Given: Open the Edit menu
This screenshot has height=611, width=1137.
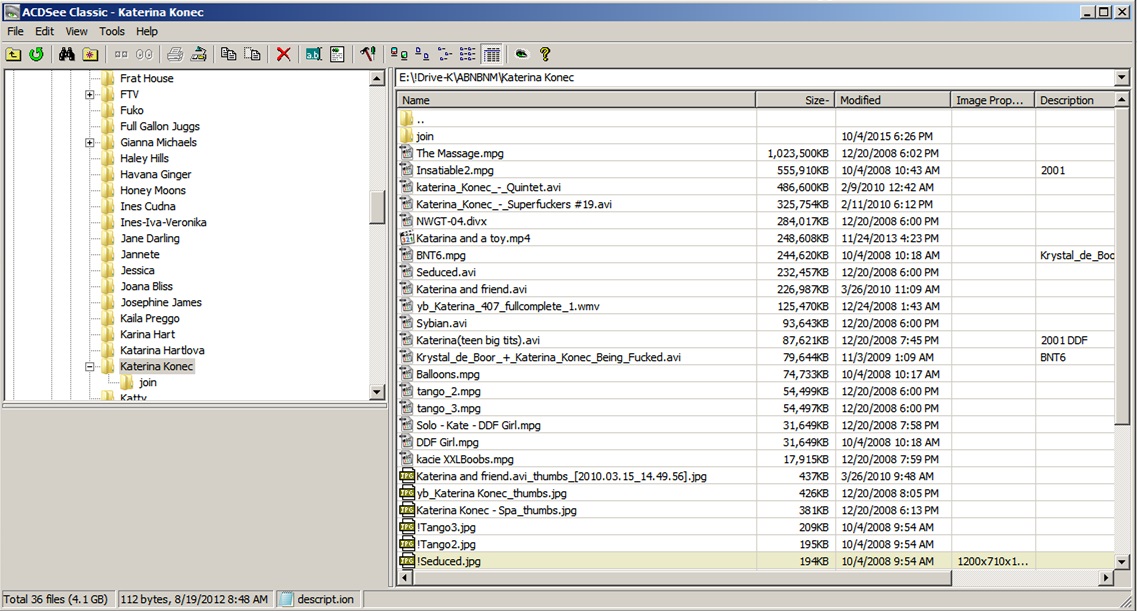Looking at the screenshot, I should point(44,31).
